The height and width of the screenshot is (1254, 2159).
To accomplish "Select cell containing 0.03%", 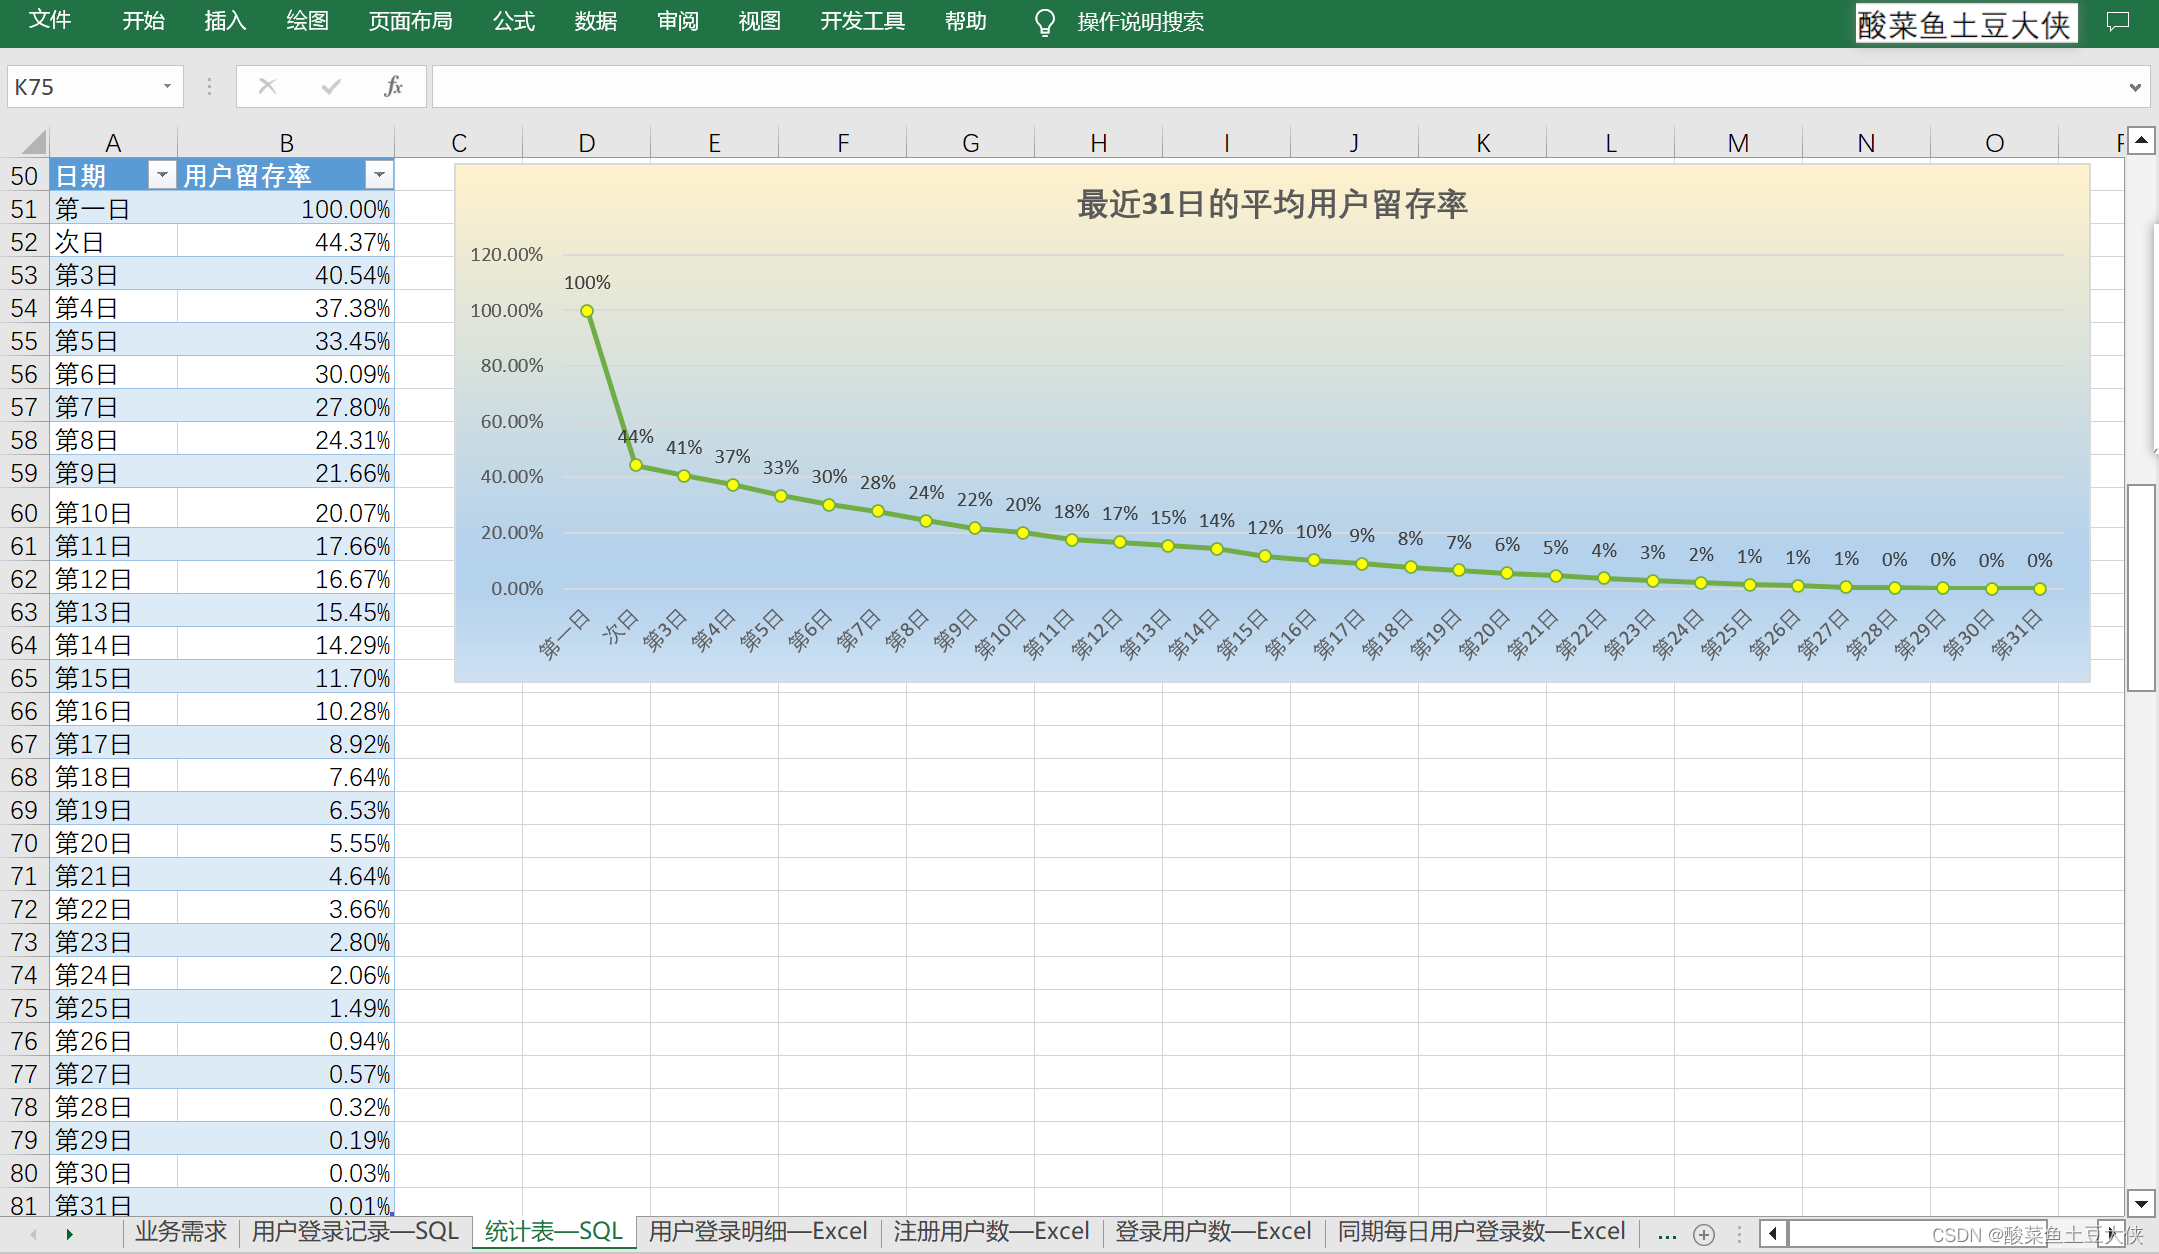I will click(286, 1173).
